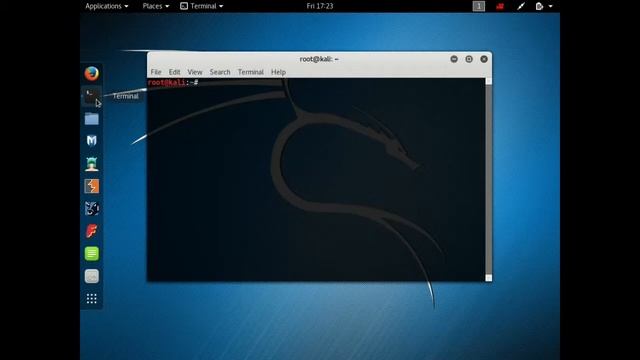Launch Metasploit from the dock
This screenshot has width=640, height=360.
(91, 141)
